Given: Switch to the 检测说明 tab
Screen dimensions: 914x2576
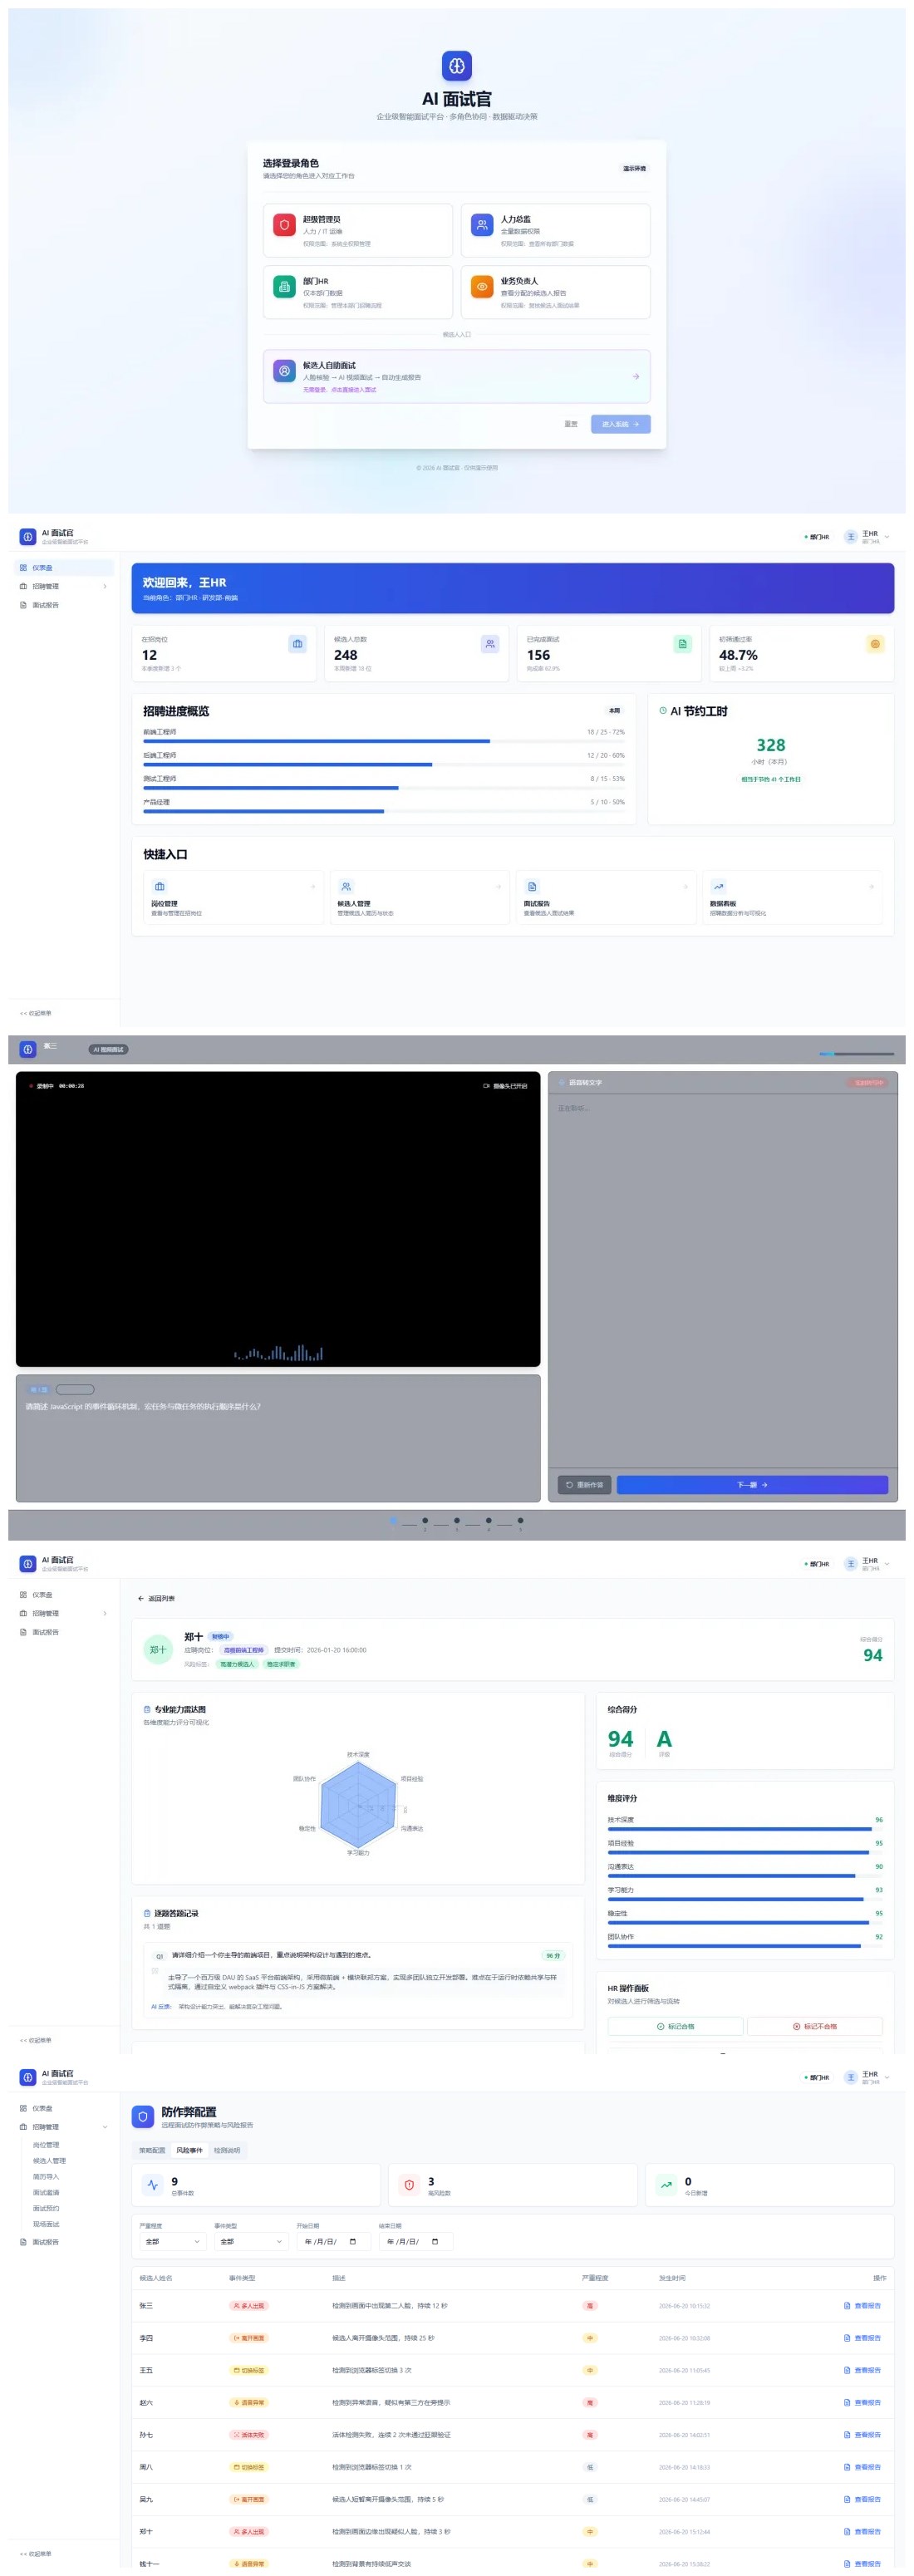Looking at the screenshot, I should (x=227, y=2150).
